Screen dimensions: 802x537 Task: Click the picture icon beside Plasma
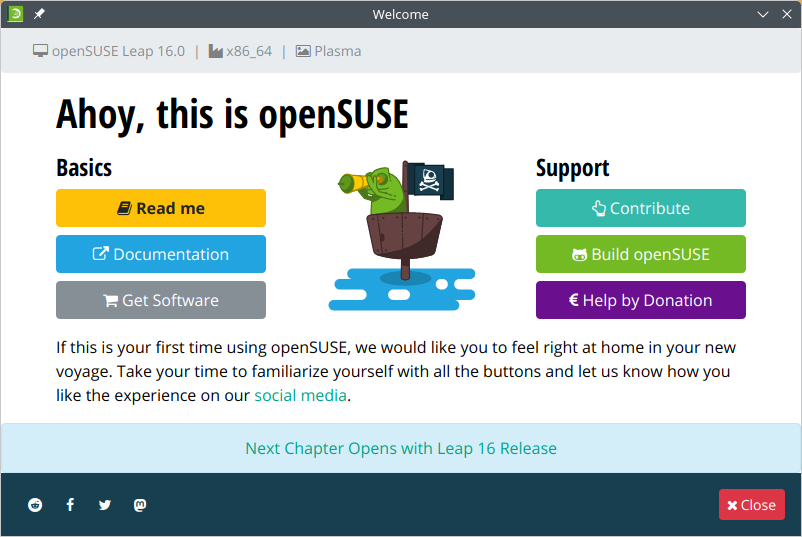pos(303,51)
